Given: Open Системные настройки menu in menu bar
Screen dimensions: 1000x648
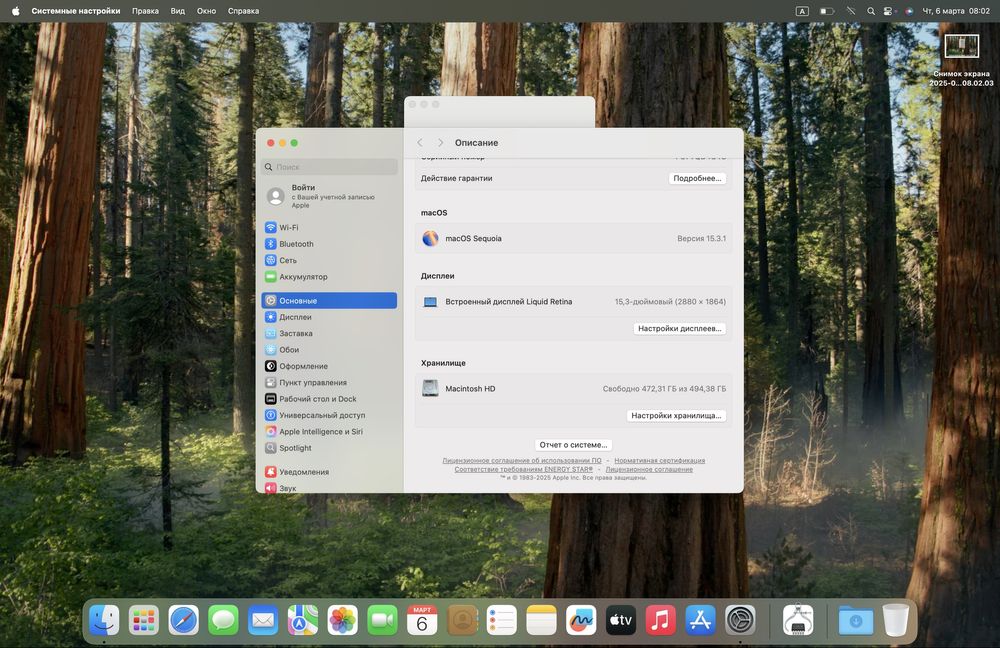Looking at the screenshot, I should (x=76, y=11).
